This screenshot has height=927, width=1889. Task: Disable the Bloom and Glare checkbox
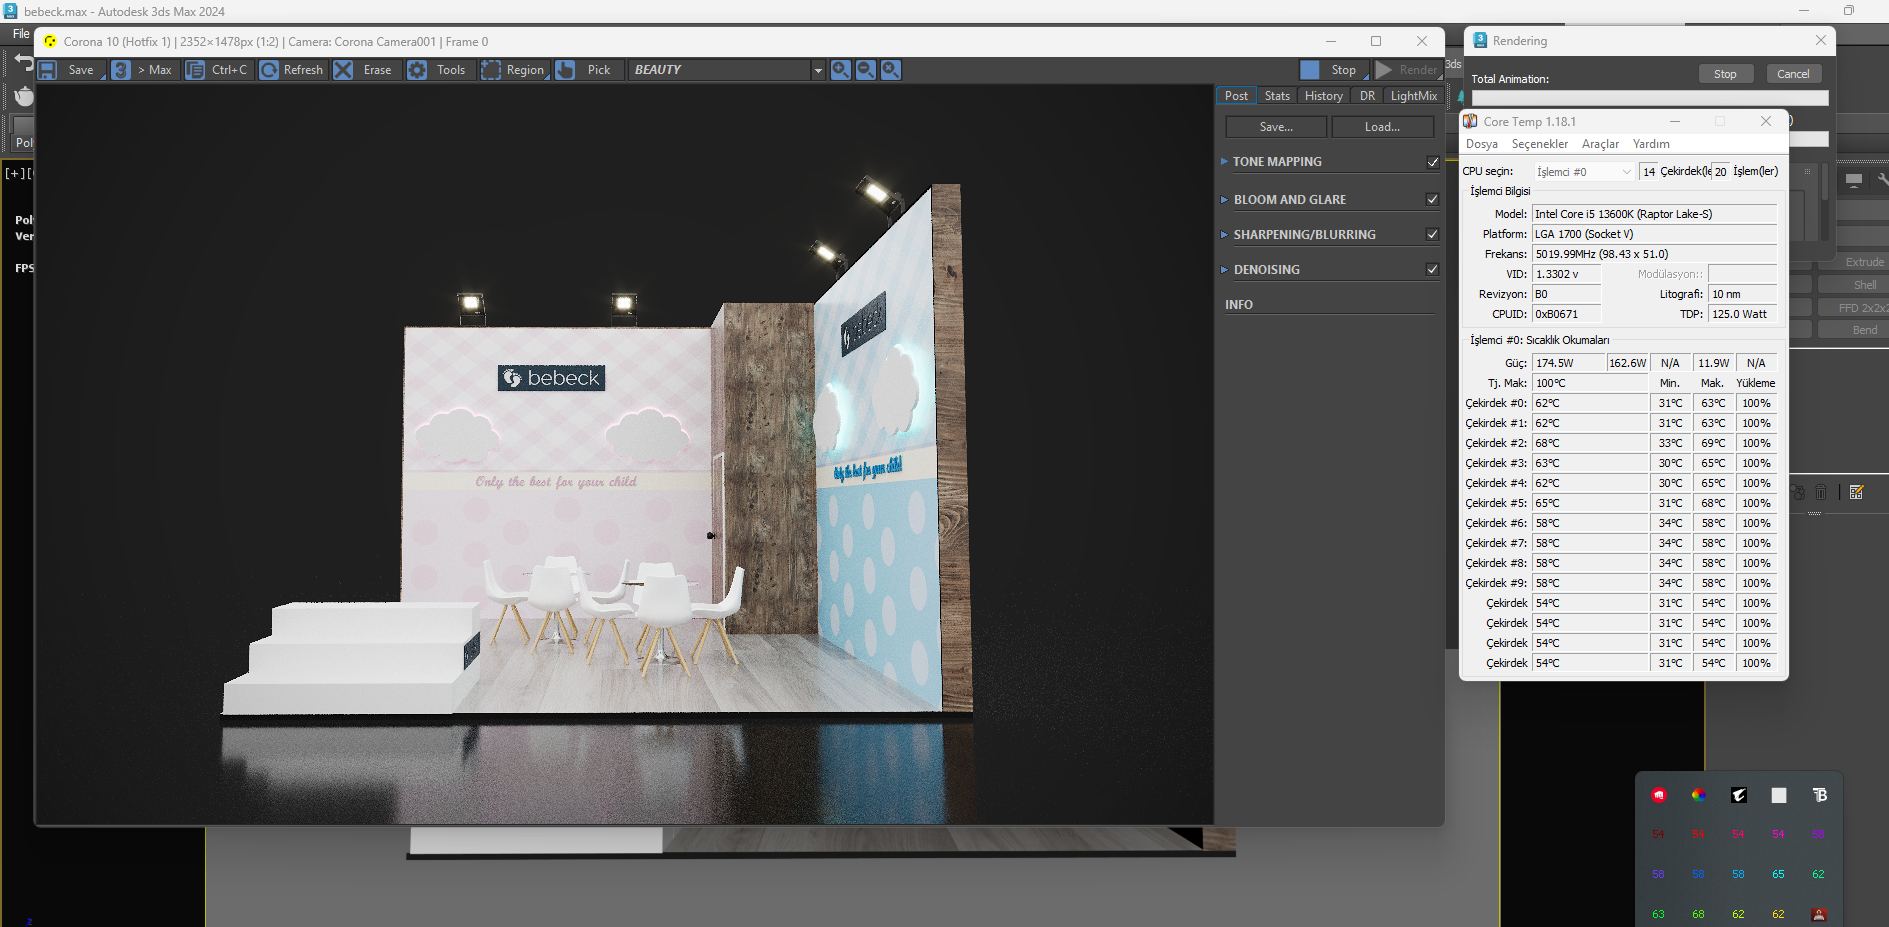pos(1432,200)
